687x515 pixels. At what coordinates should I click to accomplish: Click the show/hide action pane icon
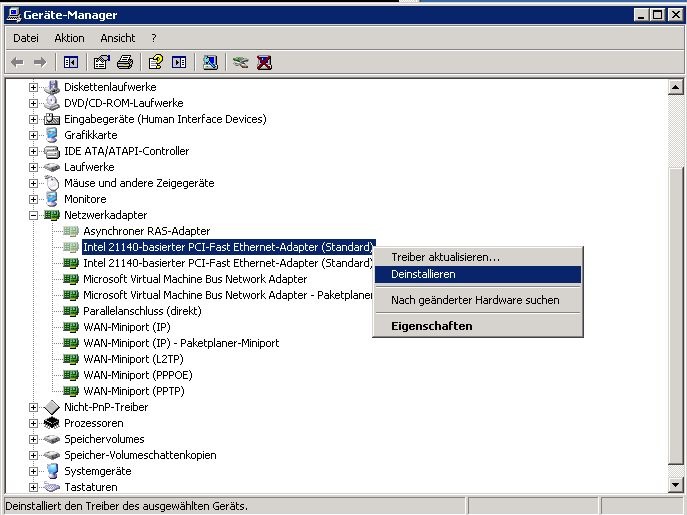tap(179, 62)
